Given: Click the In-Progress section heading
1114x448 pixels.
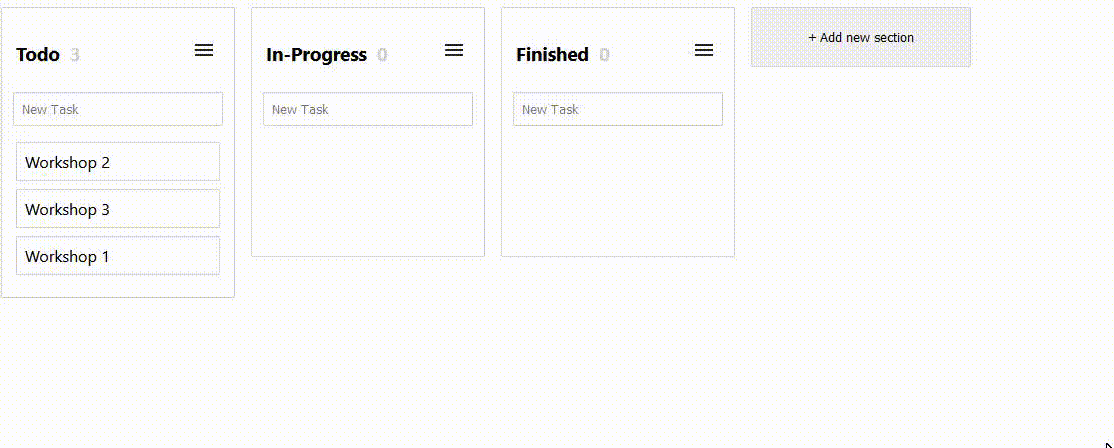Looking at the screenshot, I should click(x=316, y=55).
